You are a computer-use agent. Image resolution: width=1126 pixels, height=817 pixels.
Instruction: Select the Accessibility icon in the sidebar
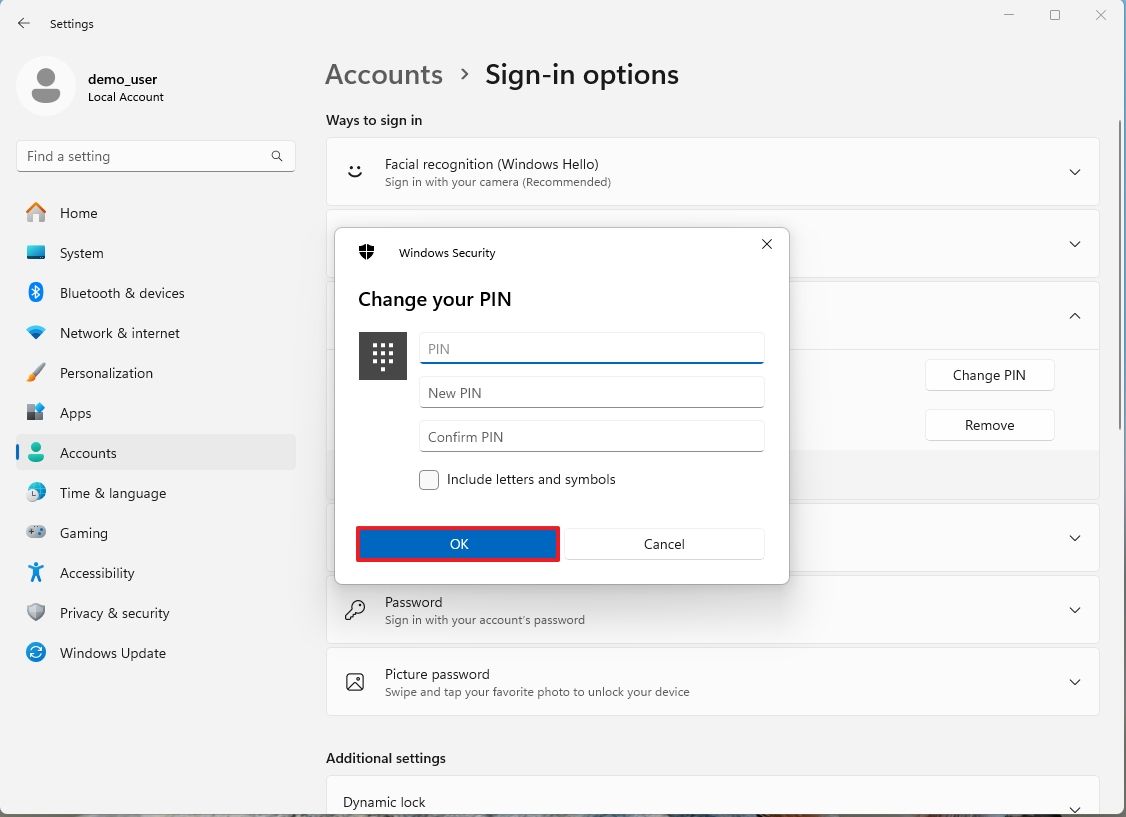click(x=34, y=573)
